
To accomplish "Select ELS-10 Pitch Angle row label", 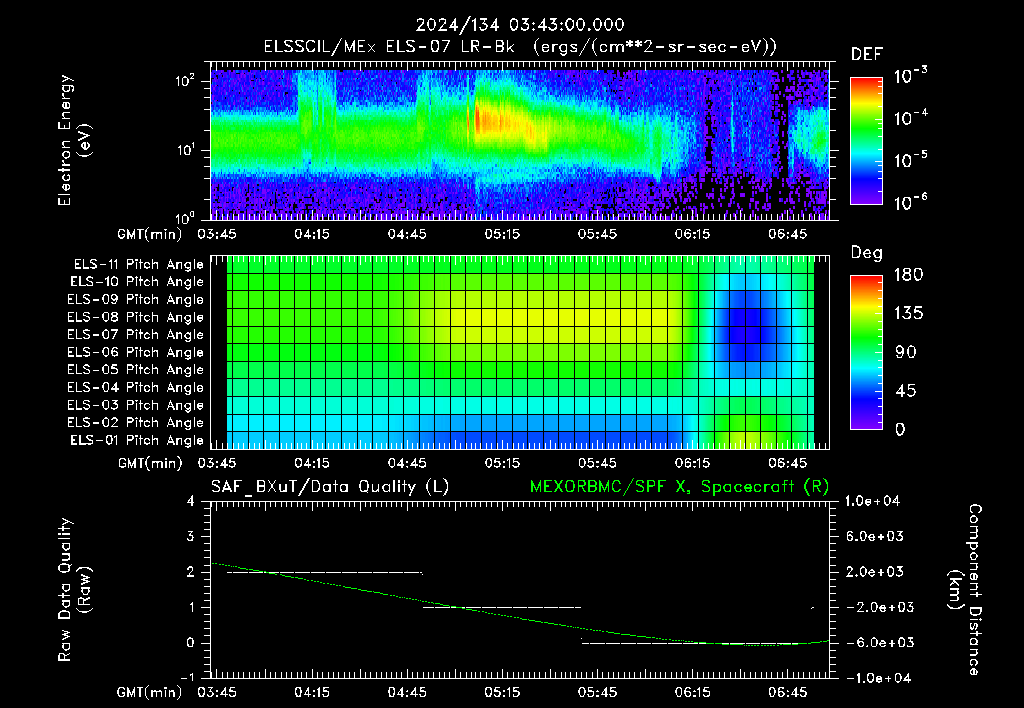I will pyautogui.click(x=137, y=282).
